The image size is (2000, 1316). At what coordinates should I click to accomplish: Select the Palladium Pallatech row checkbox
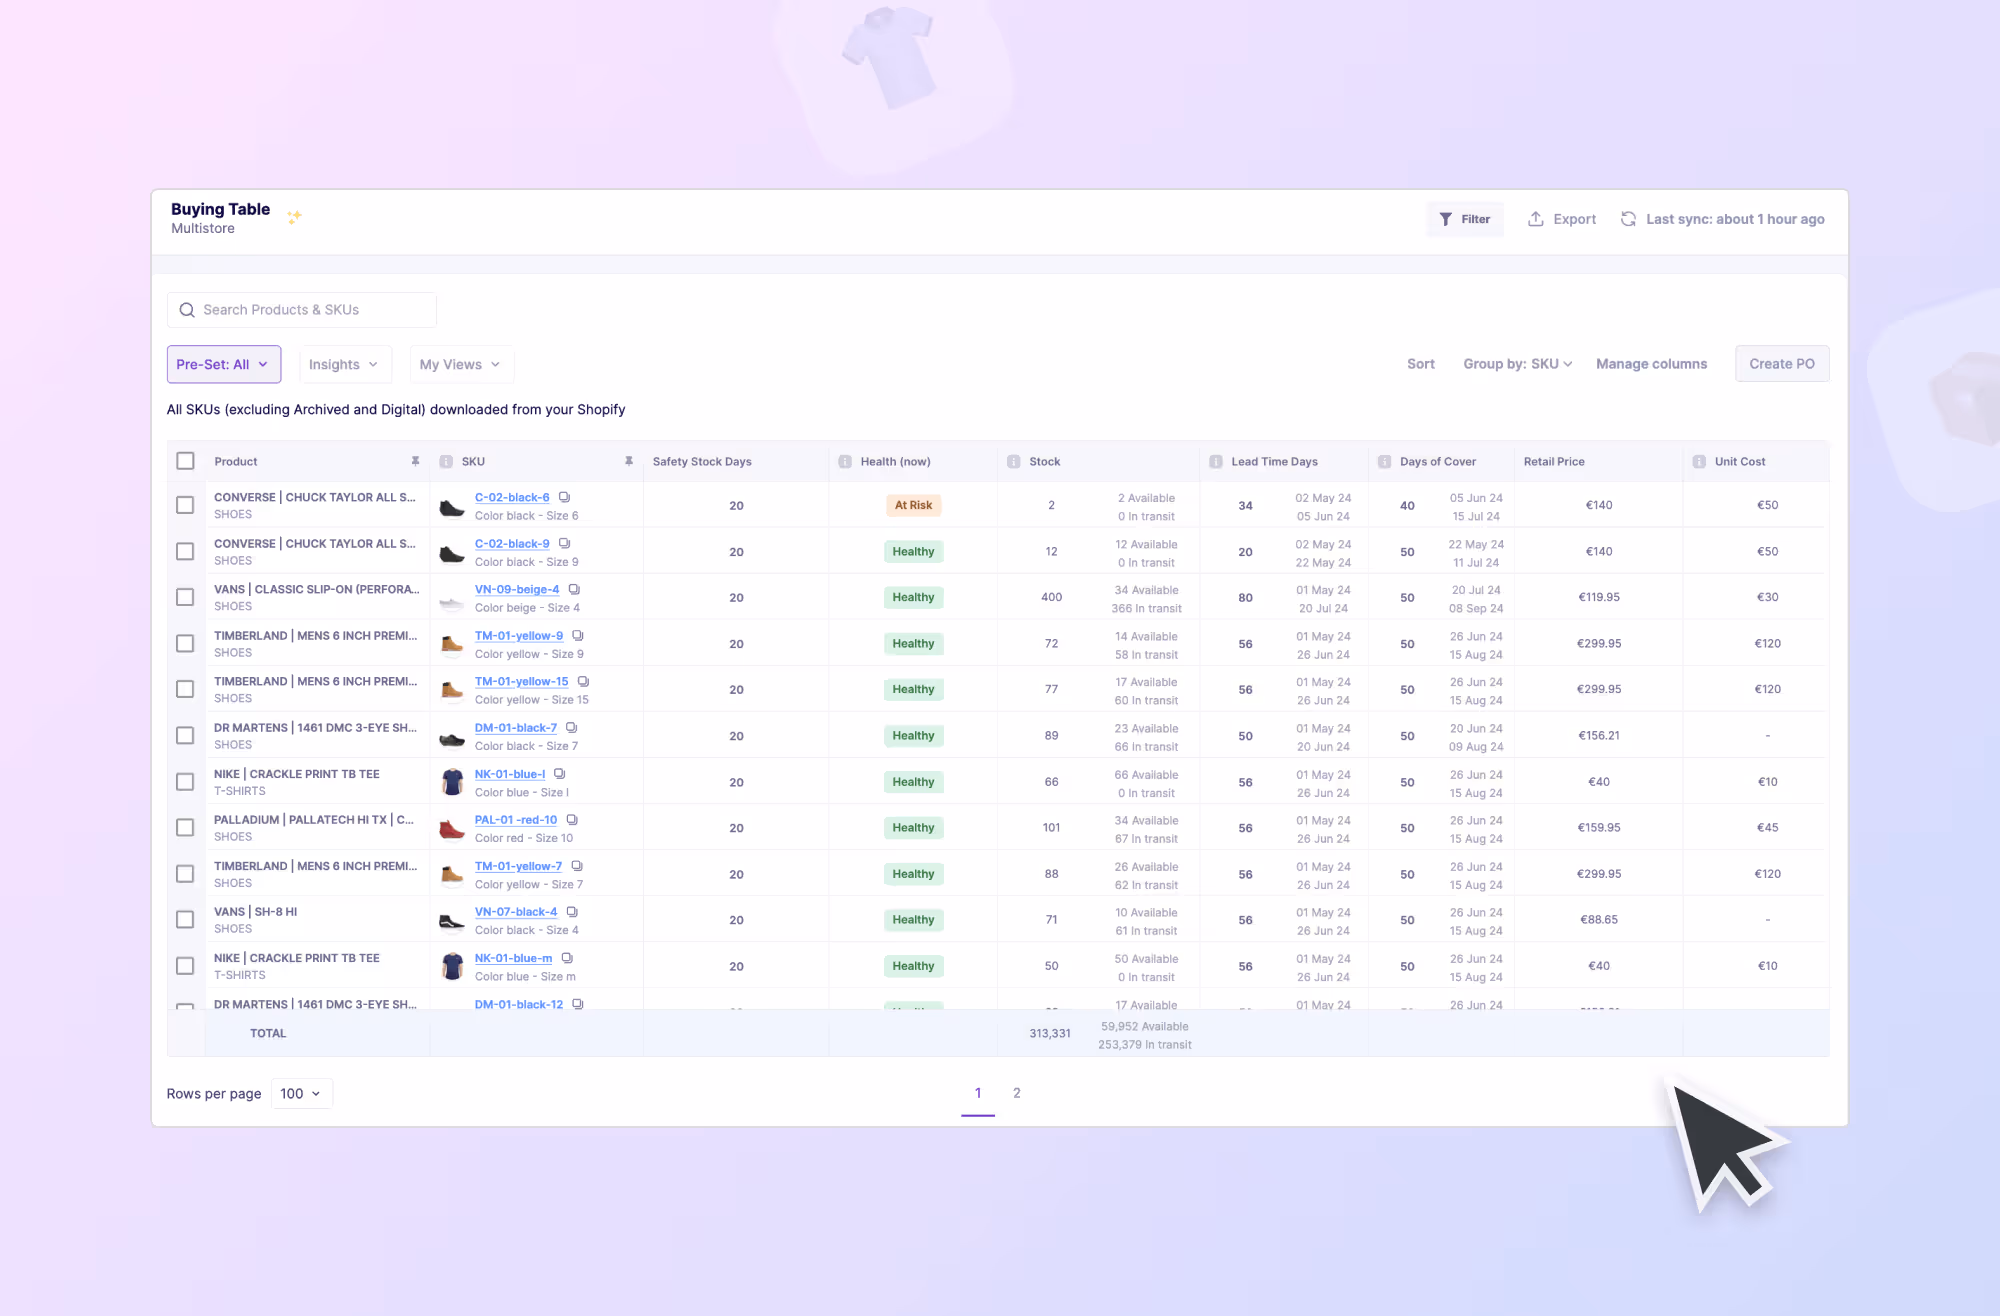(x=185, y=828)
